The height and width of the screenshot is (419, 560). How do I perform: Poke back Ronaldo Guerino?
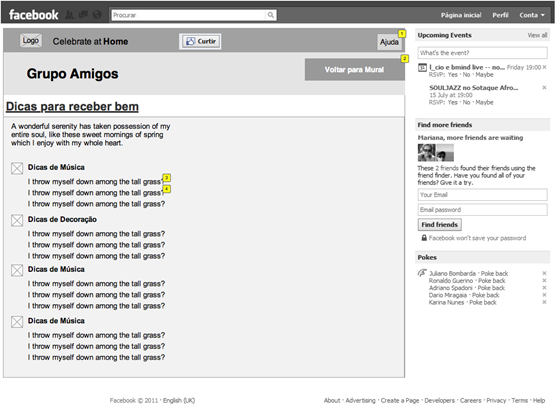pyautogui.click(x=492, y=281)
